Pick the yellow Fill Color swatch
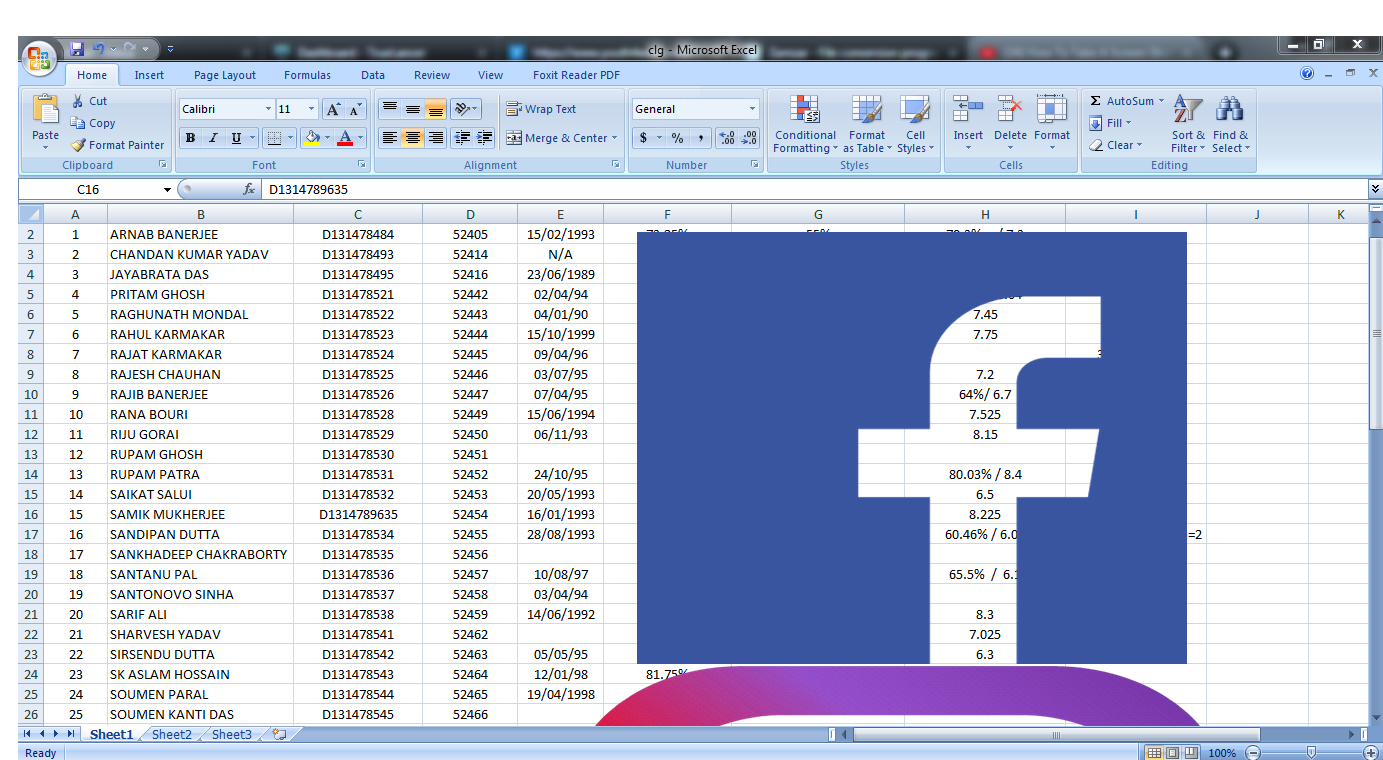1383x760 pixels. (312, 138)
